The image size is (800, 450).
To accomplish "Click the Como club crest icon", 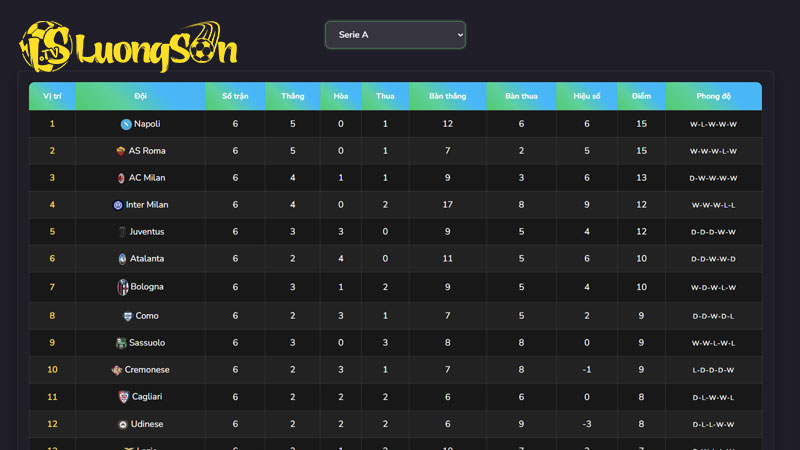I will click(x=127, y=316).
